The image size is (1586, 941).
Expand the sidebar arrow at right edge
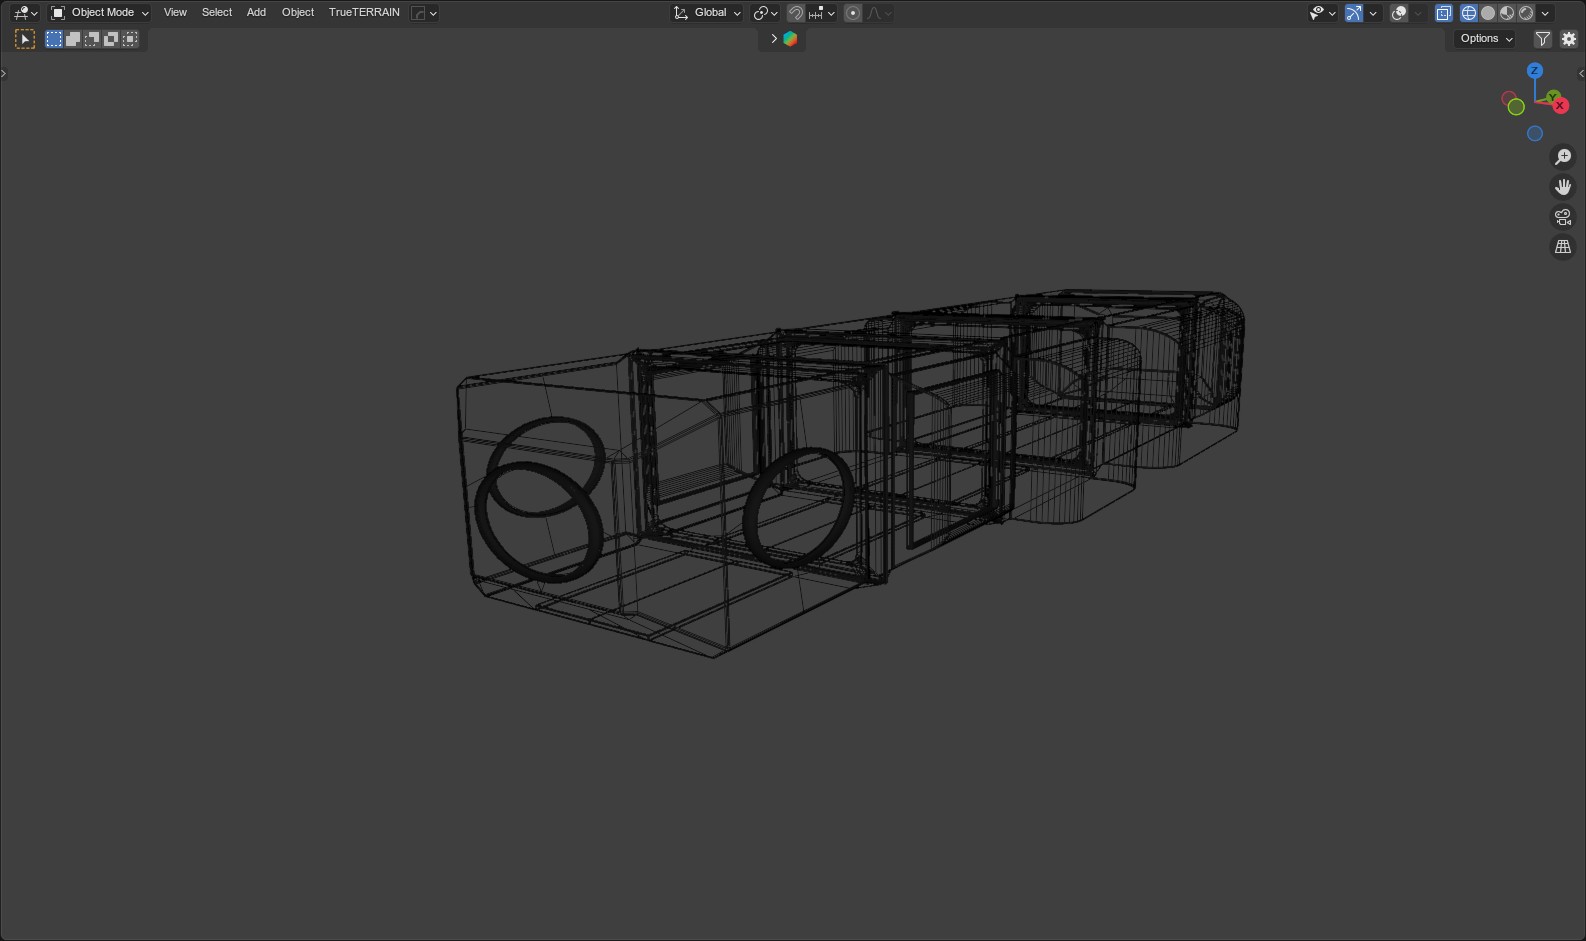point(1581,73)
